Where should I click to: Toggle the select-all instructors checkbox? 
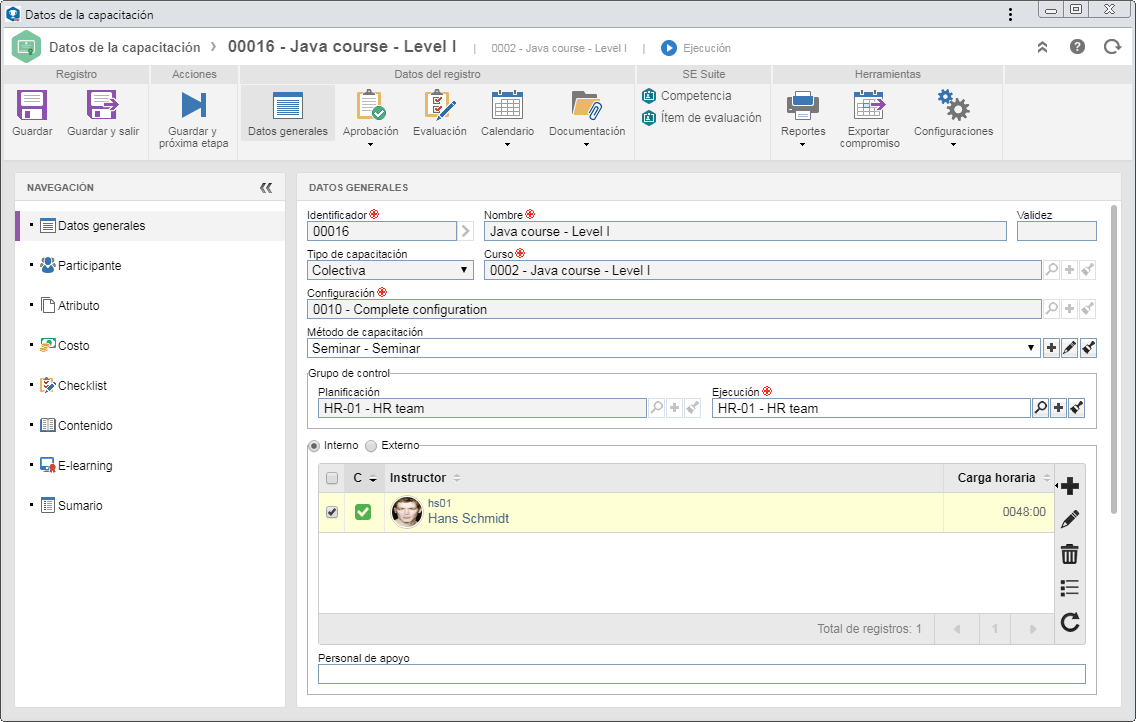(x=332, y=478)
